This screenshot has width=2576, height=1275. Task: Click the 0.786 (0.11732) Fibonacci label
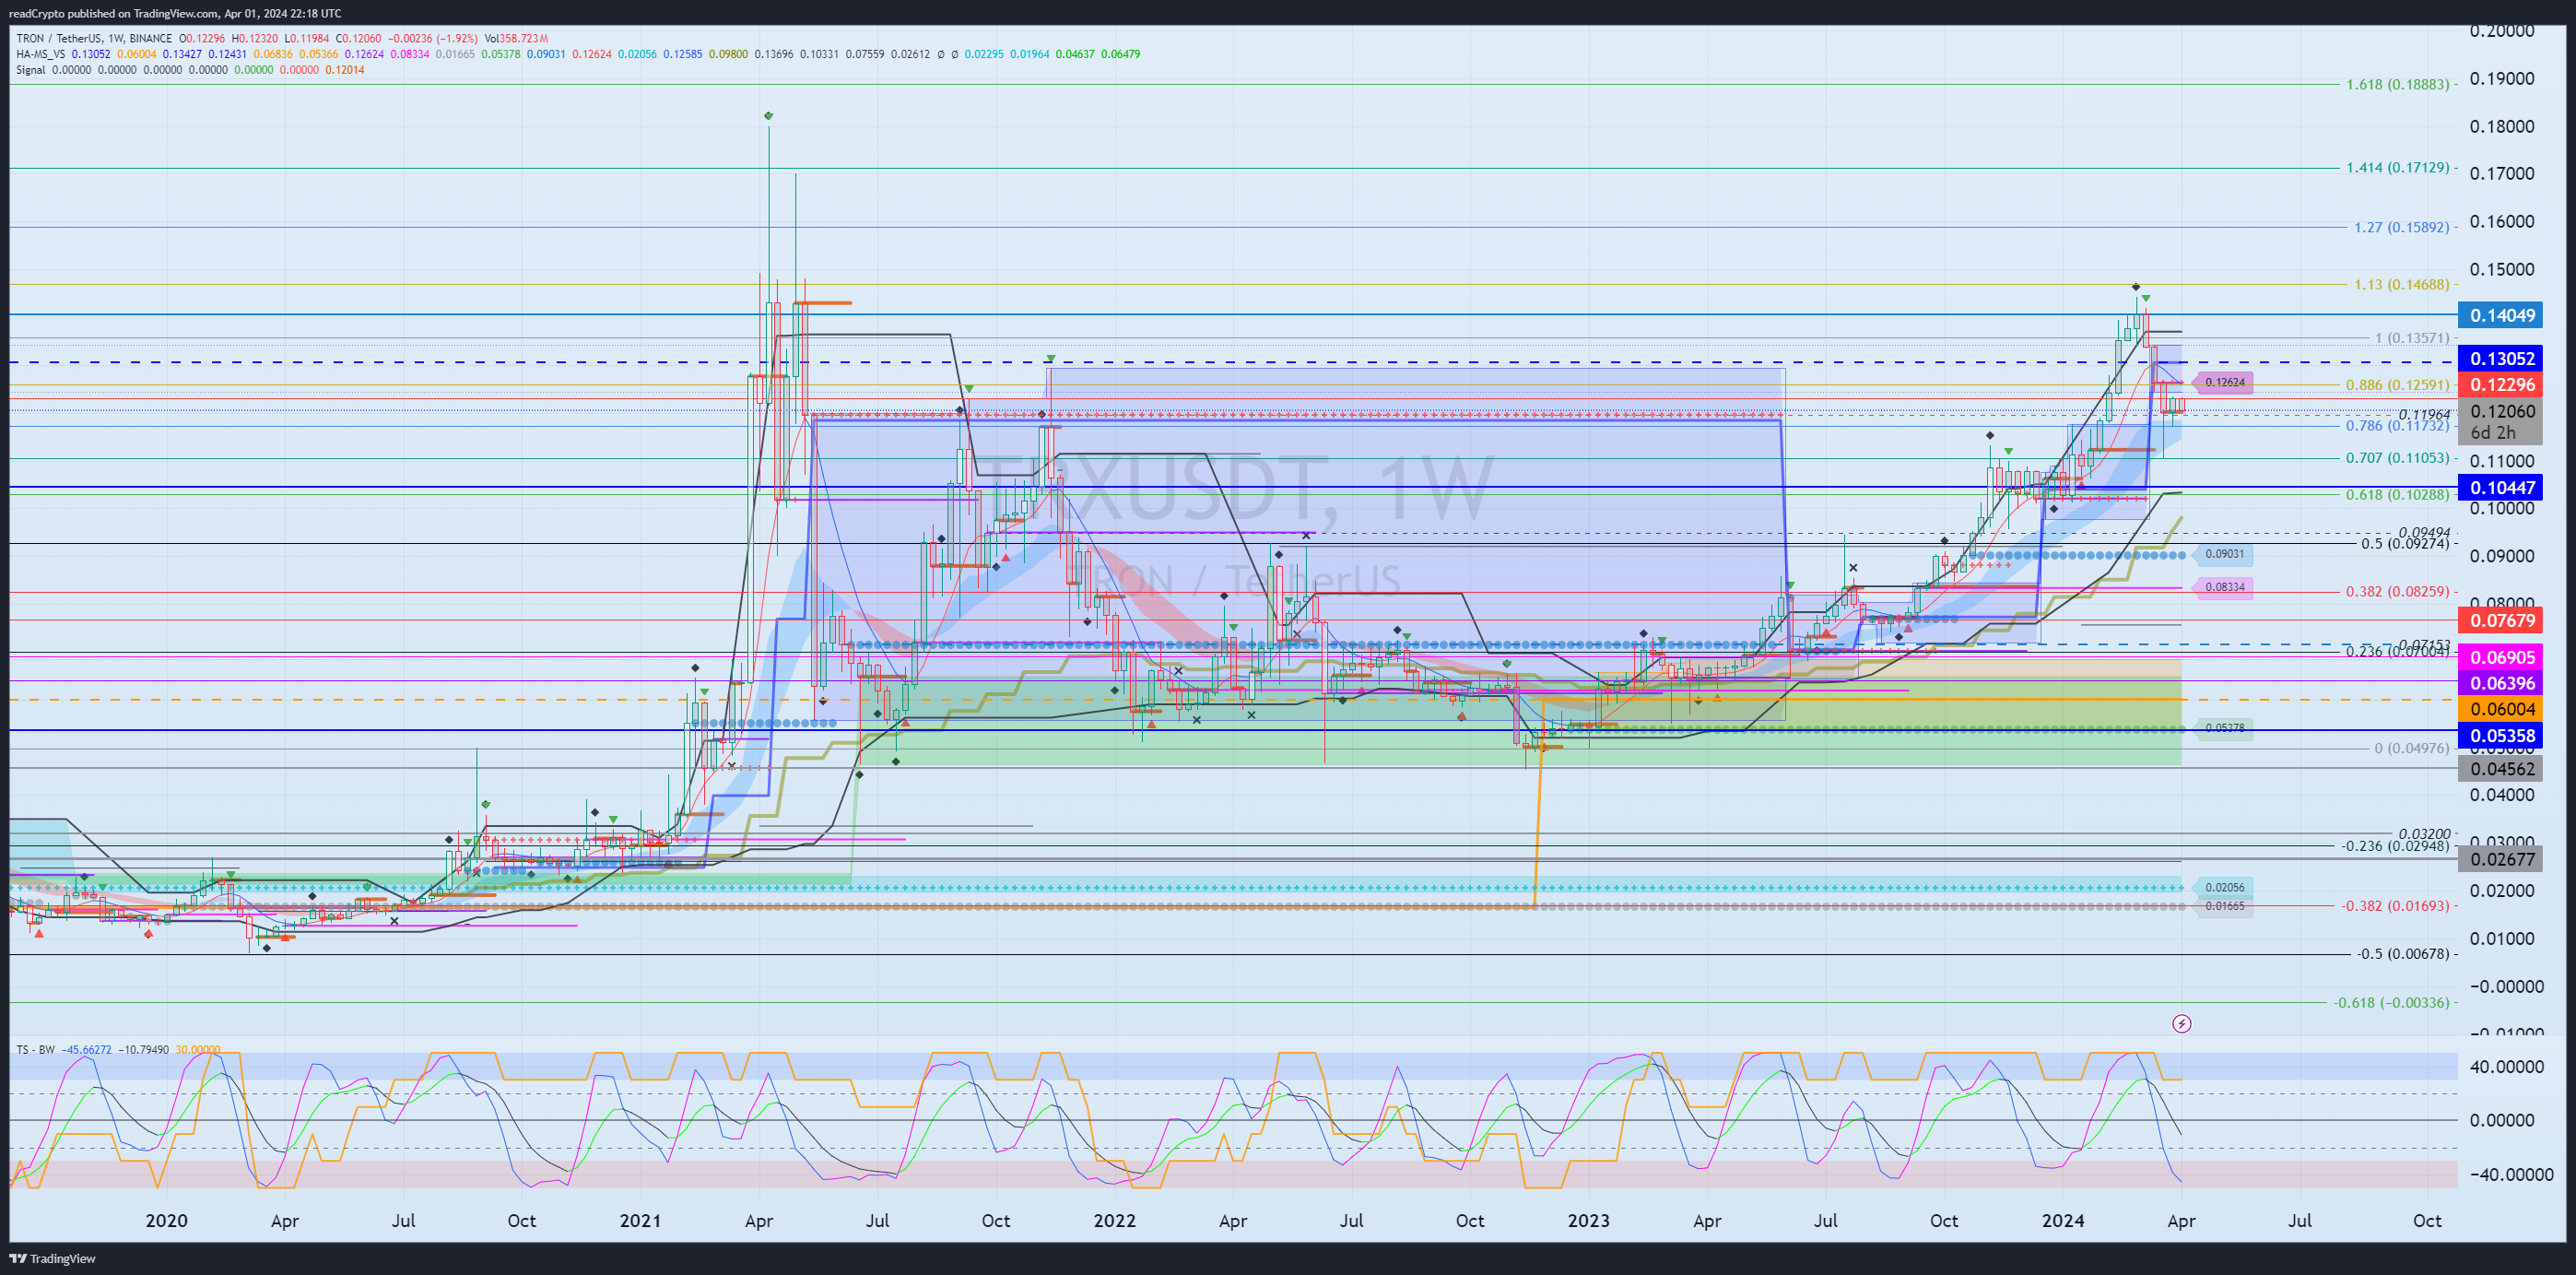[2397, 426]
